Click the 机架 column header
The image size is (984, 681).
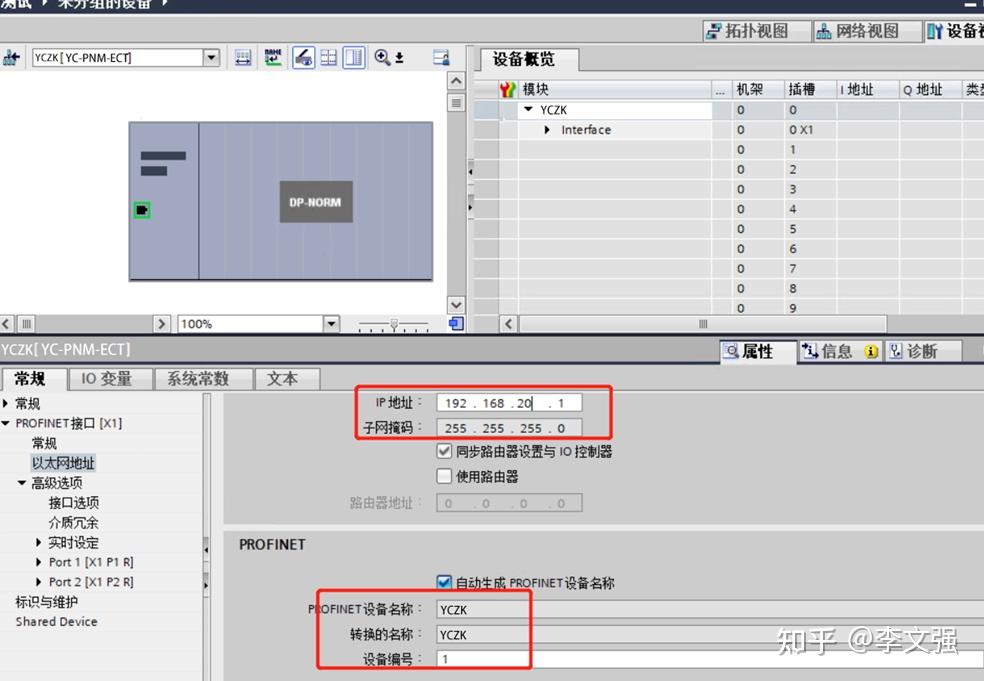click(757, 90)
